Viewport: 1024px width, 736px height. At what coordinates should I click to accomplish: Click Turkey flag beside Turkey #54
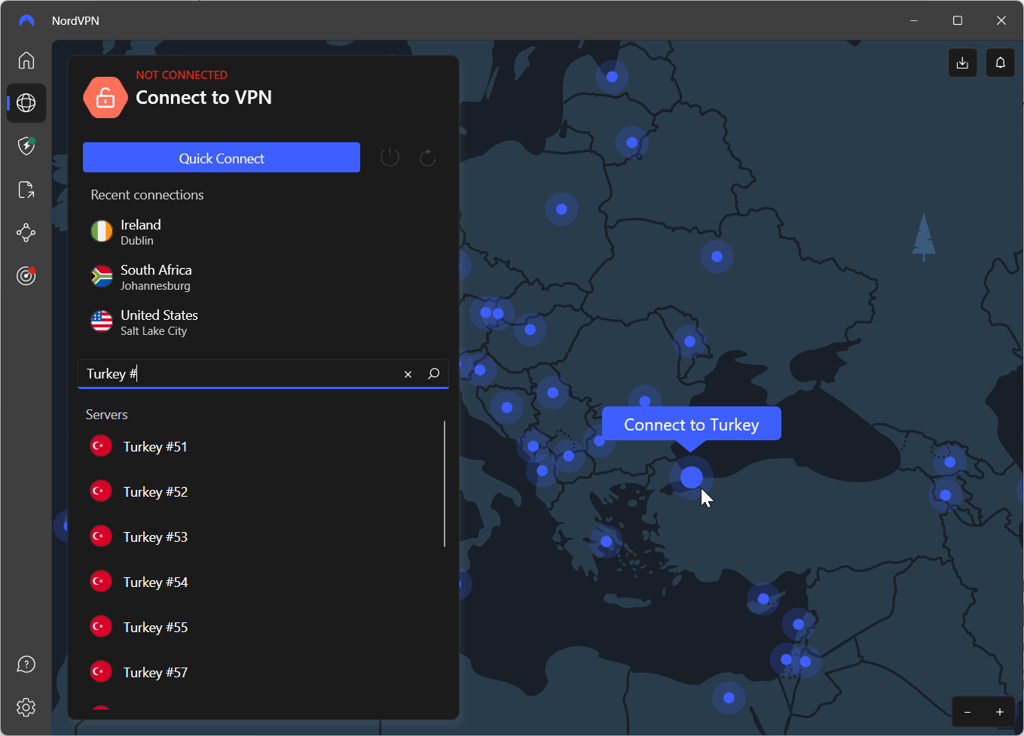101,581
